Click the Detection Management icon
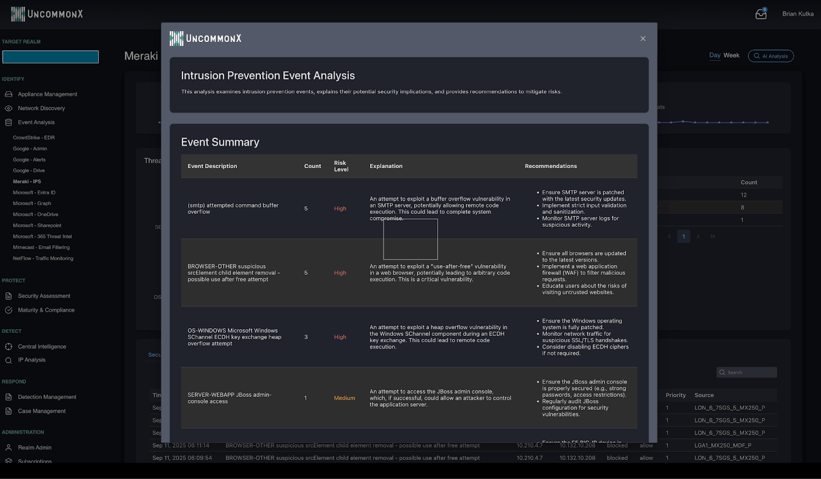The image size is (821, 479). click(9, 397)
